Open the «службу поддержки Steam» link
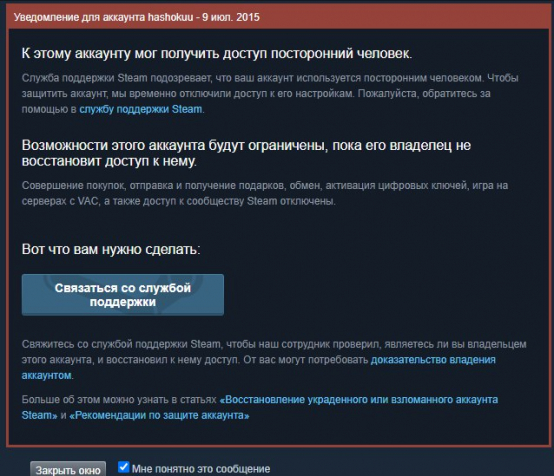Image resolution: width=554 pixels, height=476 pixels. (141, 109)
